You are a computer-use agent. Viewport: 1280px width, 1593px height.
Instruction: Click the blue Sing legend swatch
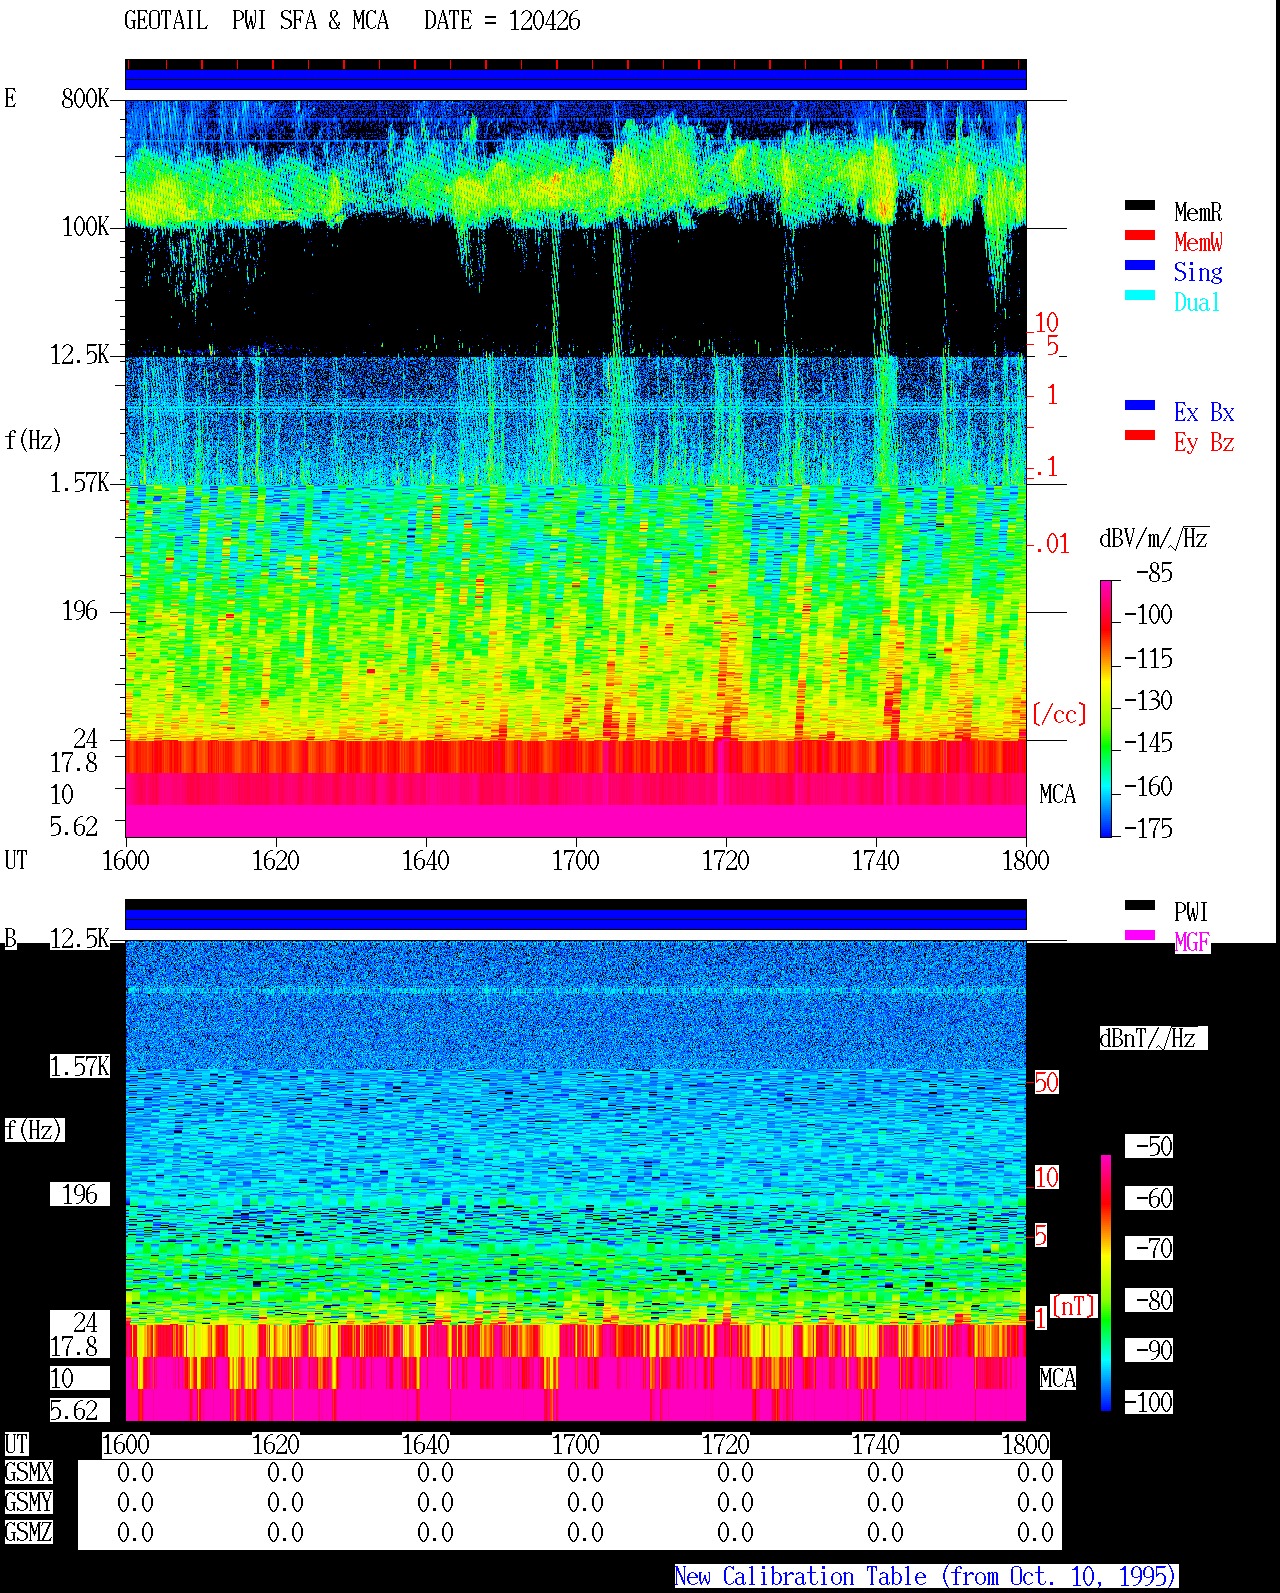1140,265
